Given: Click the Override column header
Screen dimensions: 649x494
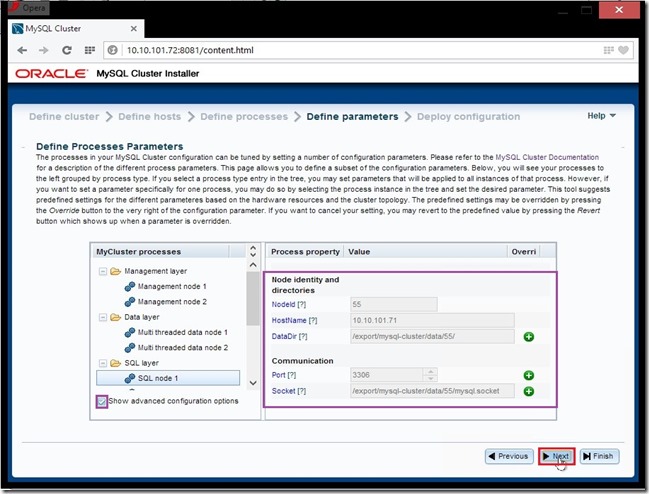Looking at the screenshot, I should pyautogui.click(x=524, y=252).
